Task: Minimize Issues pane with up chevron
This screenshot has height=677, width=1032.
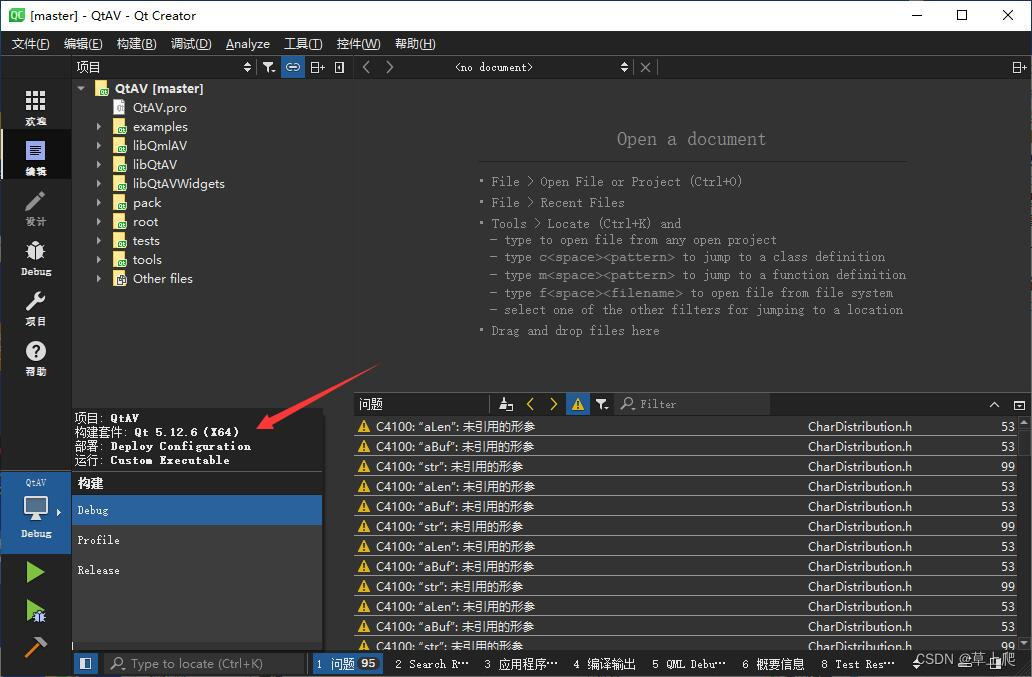Action: pyautogui.click(x=994, y=405)
